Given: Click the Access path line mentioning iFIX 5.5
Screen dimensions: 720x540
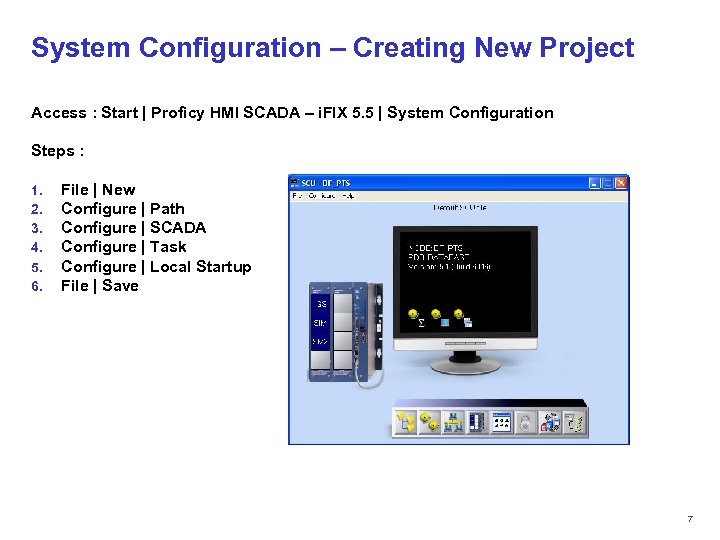Looking at the screenshot, I should coord(292,113).
